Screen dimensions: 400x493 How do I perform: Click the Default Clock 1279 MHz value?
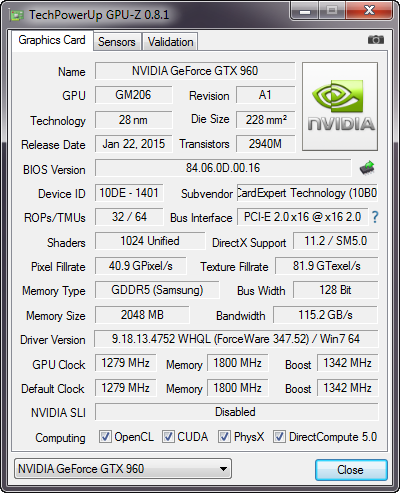pos(126,388)
